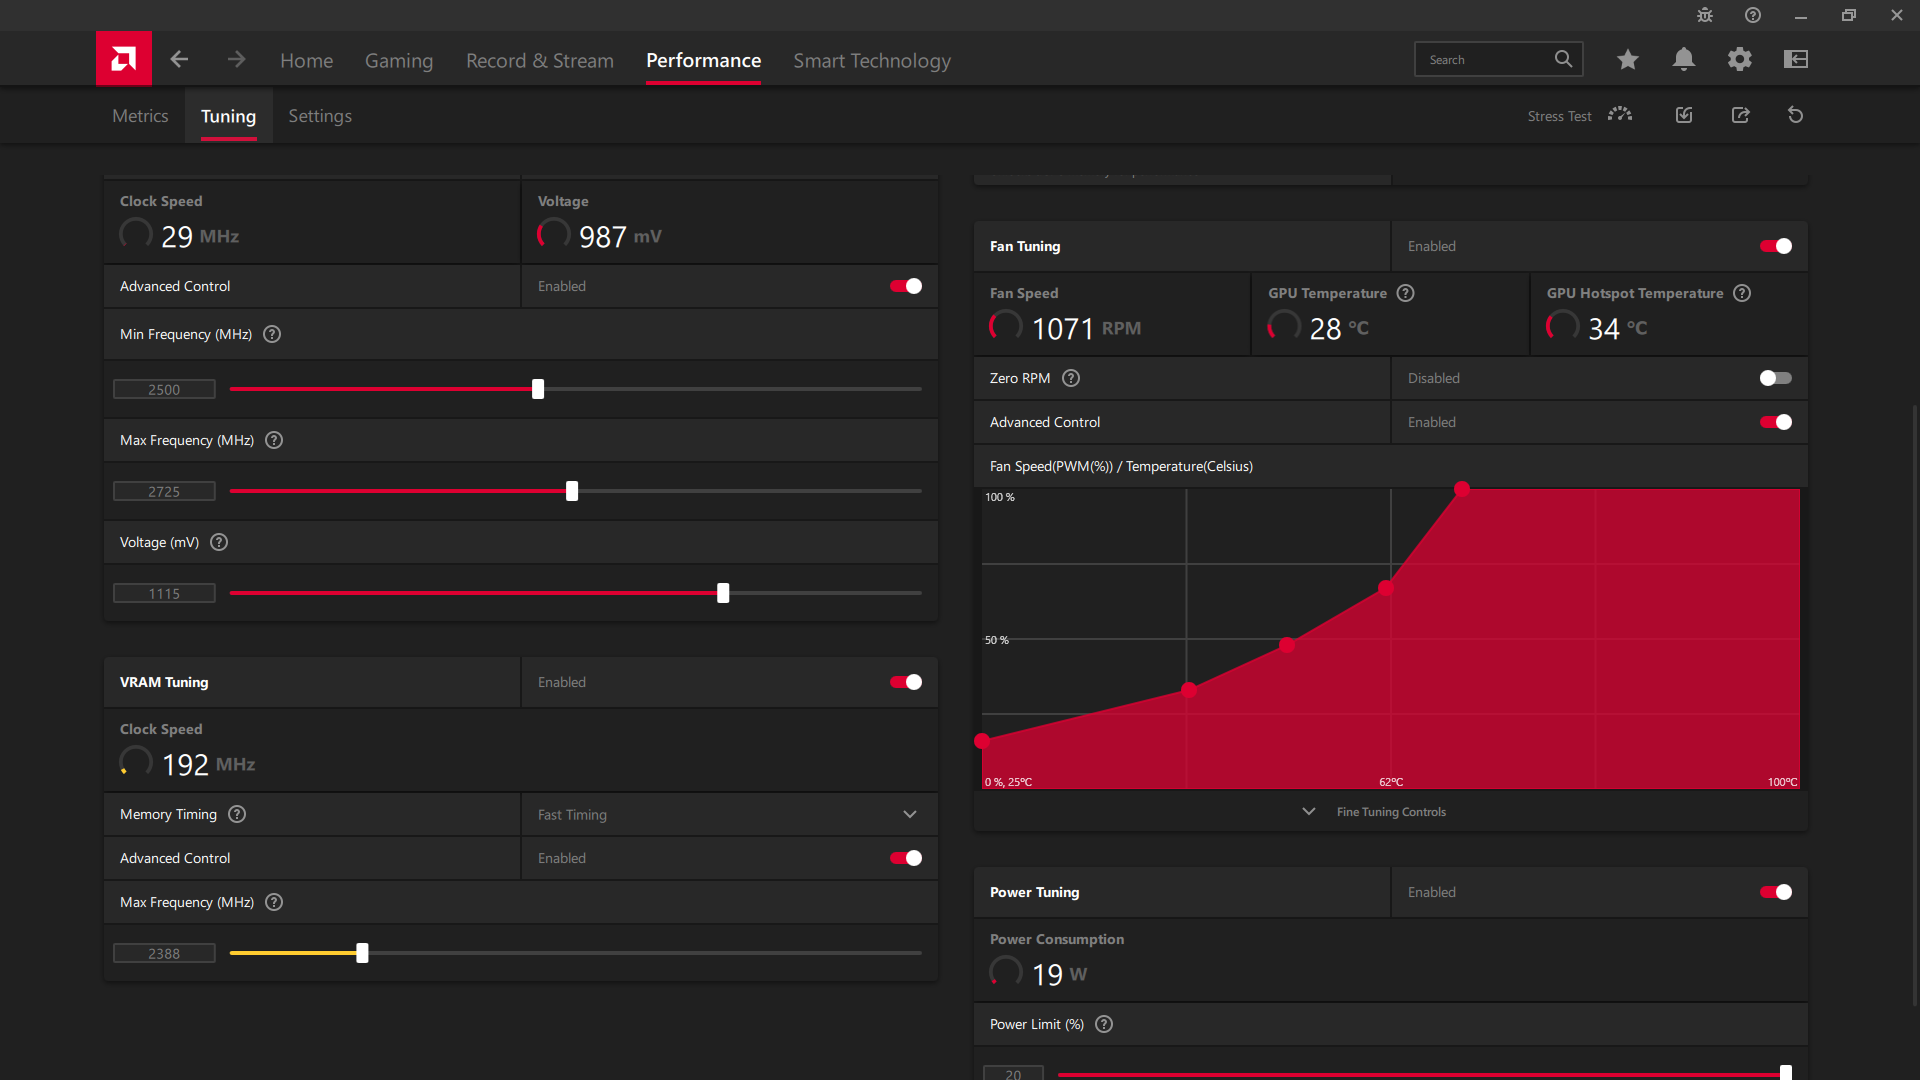
Task: Enable Zero RPM switch
Action: (x=1776, y=378)
